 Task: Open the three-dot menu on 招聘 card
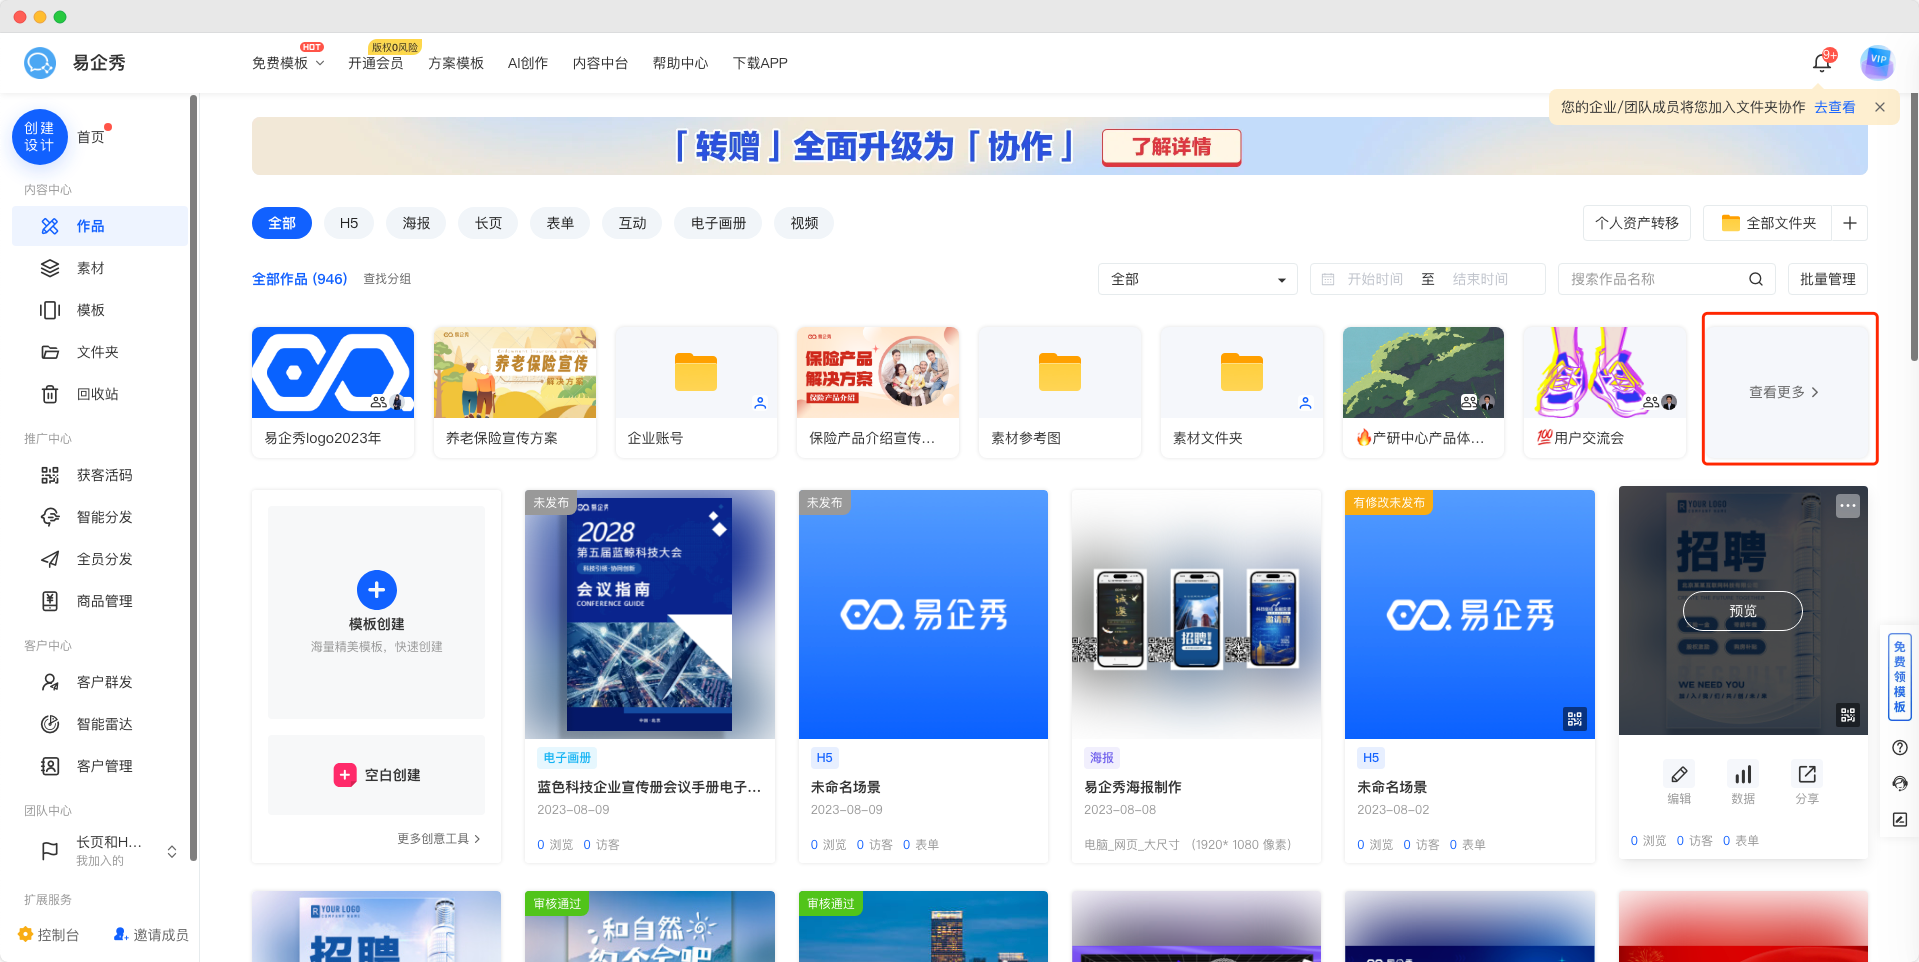pos(1847,506)
